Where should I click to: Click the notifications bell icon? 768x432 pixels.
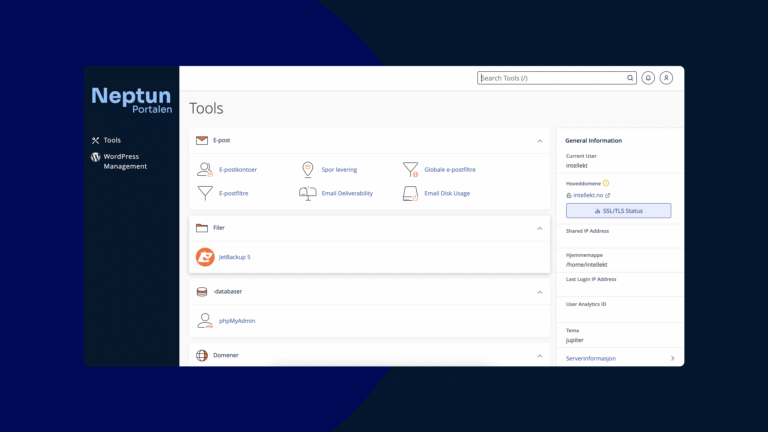point(648,78)
